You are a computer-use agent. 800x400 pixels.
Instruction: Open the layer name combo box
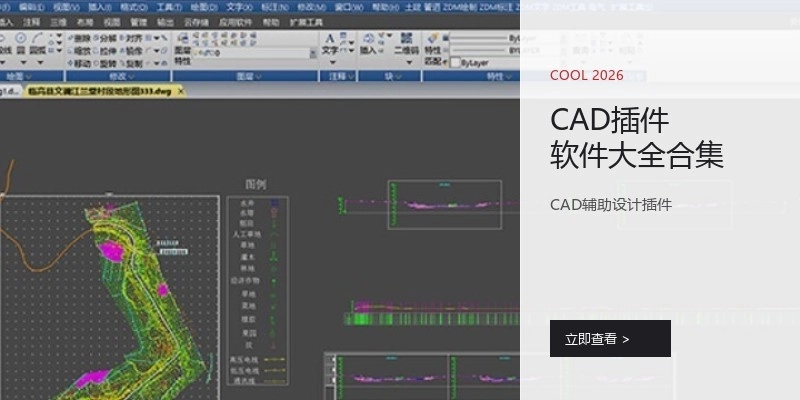click(x=255, y=53)
